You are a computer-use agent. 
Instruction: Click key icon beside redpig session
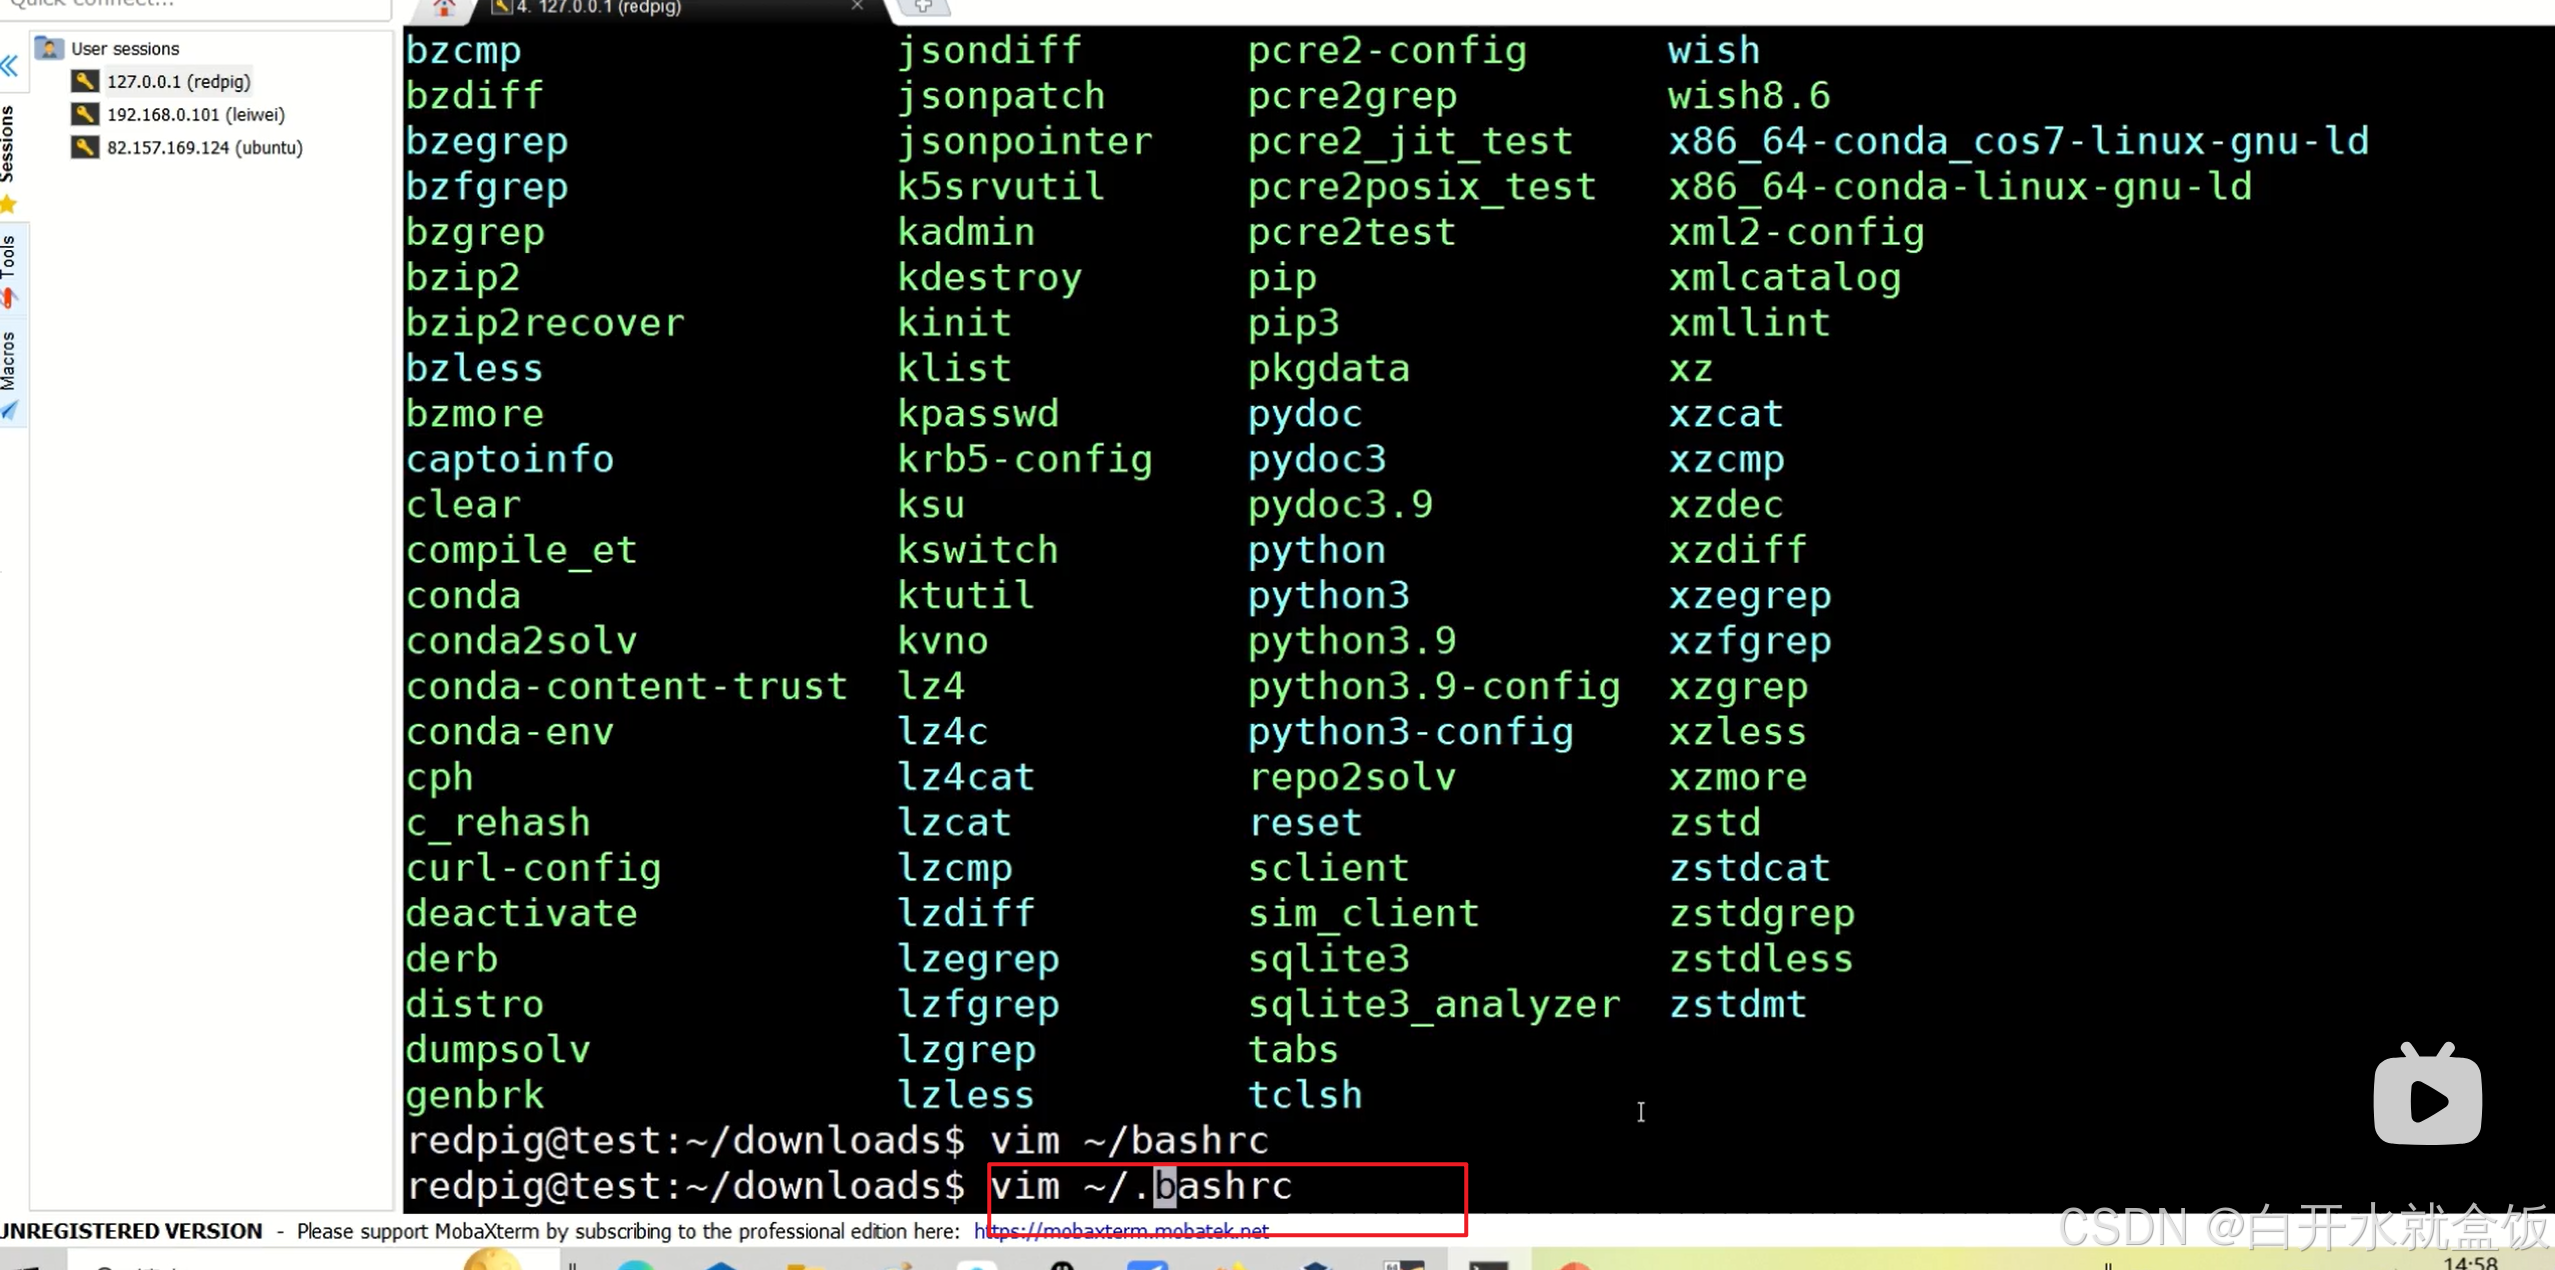(x=85, y=81)
